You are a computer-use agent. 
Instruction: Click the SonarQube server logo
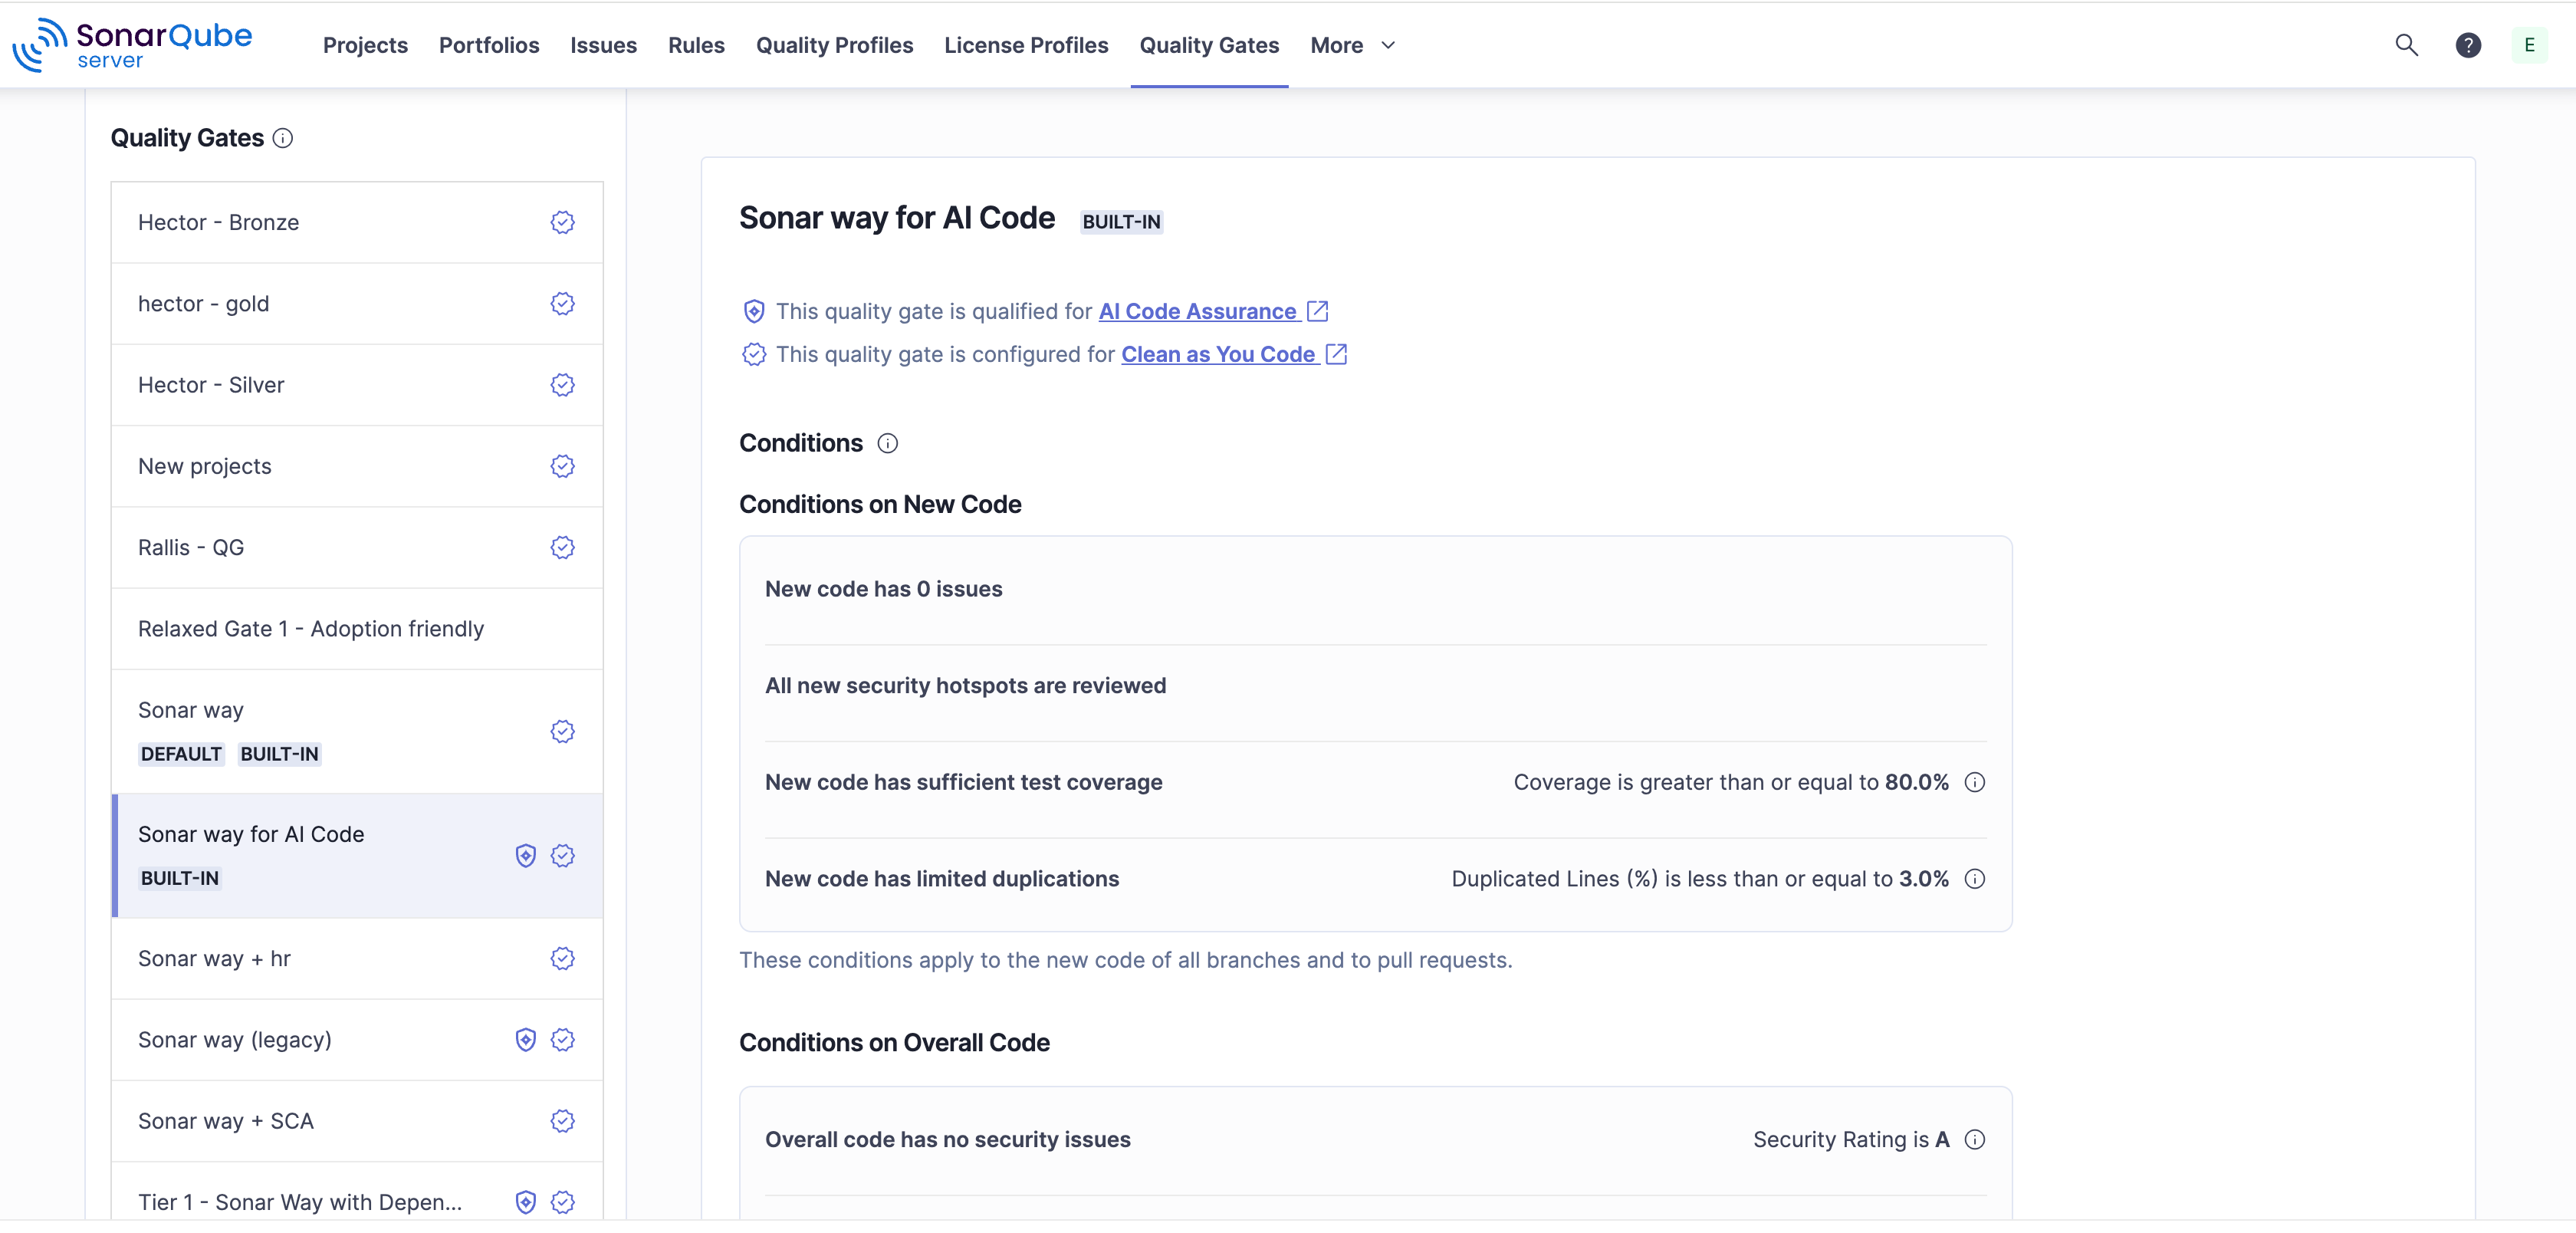[132, 45]
